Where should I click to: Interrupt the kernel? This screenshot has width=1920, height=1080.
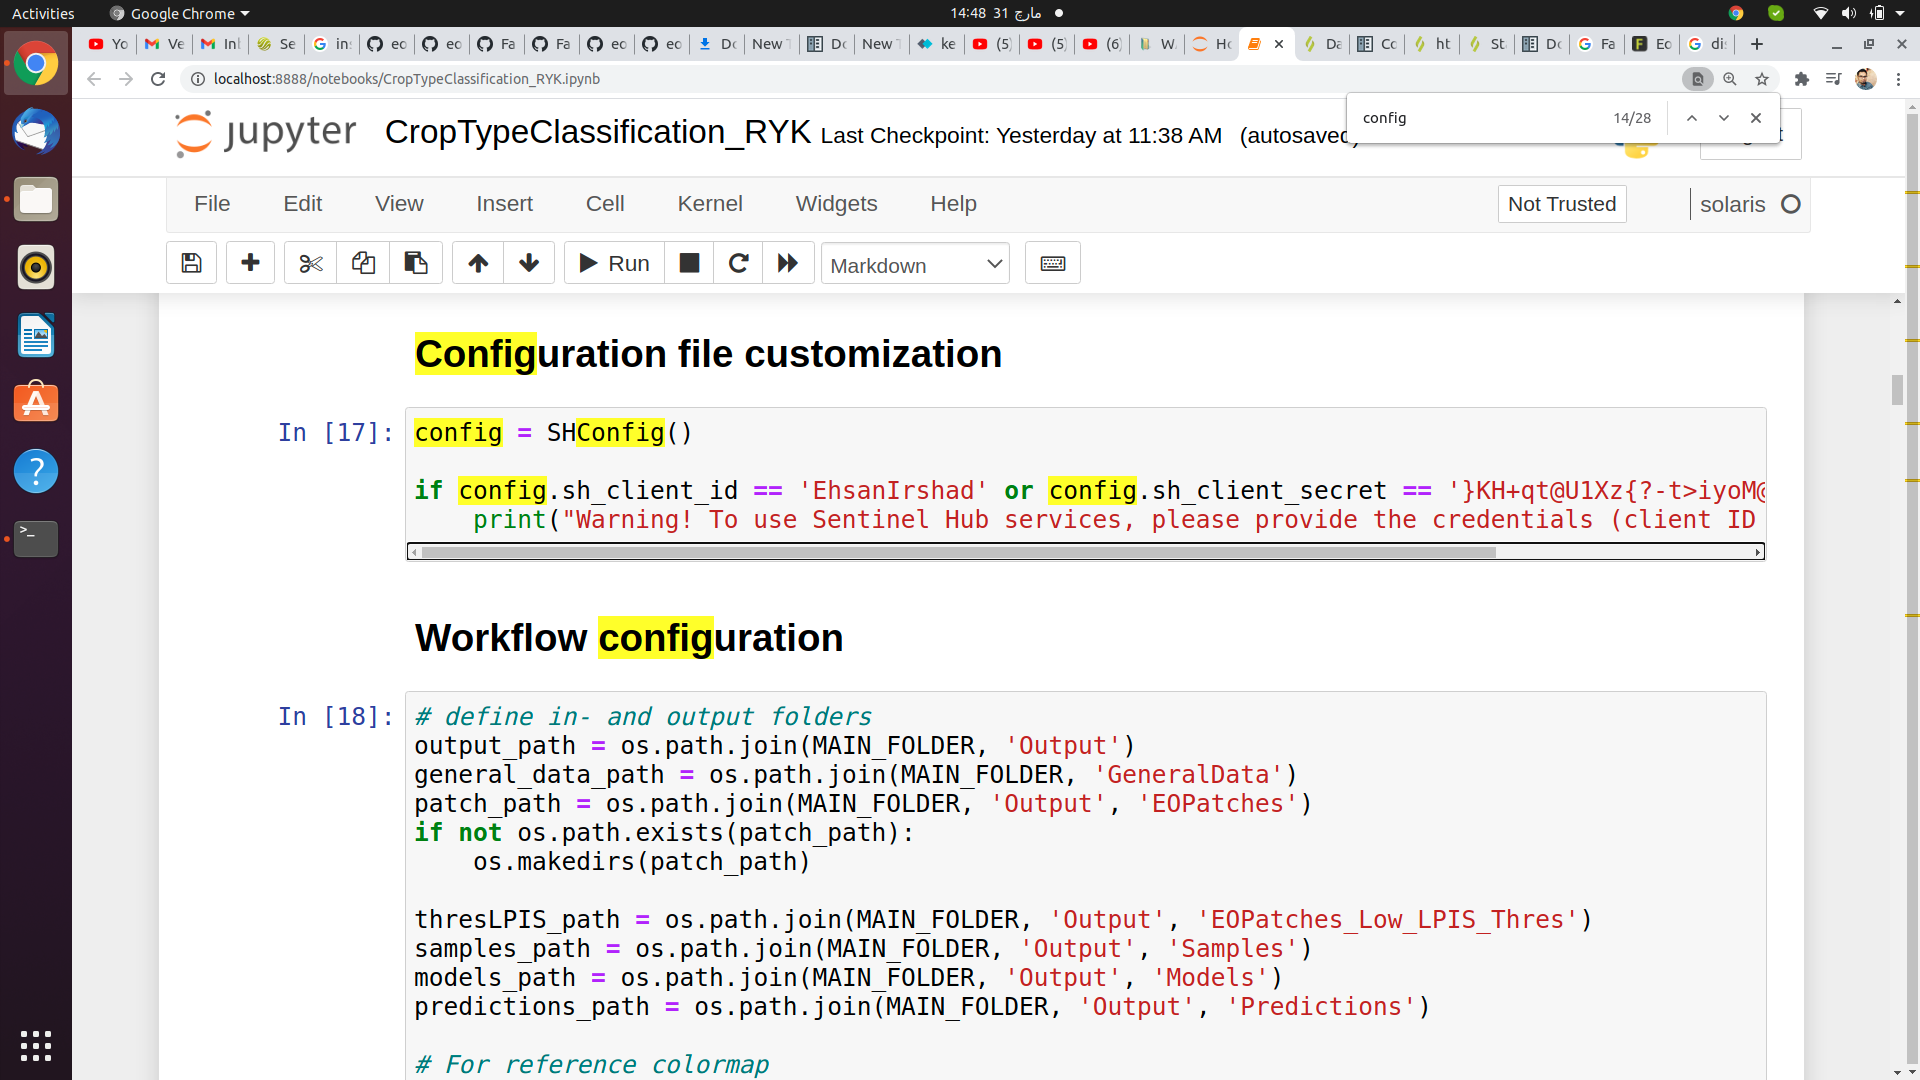pos(689,262)
